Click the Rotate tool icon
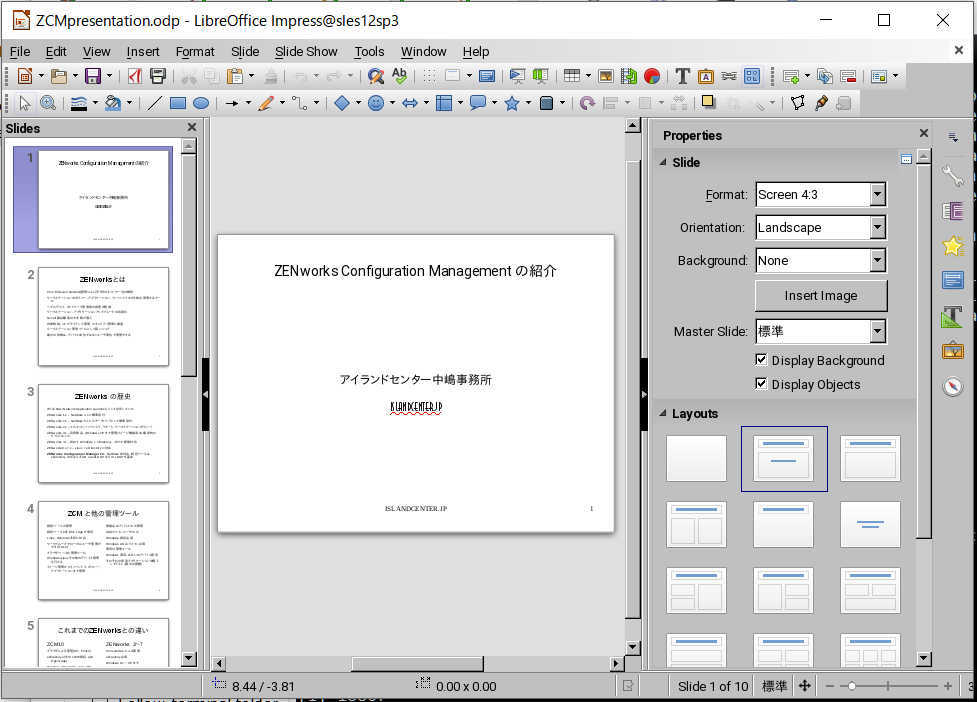 (x=587, y=103)
